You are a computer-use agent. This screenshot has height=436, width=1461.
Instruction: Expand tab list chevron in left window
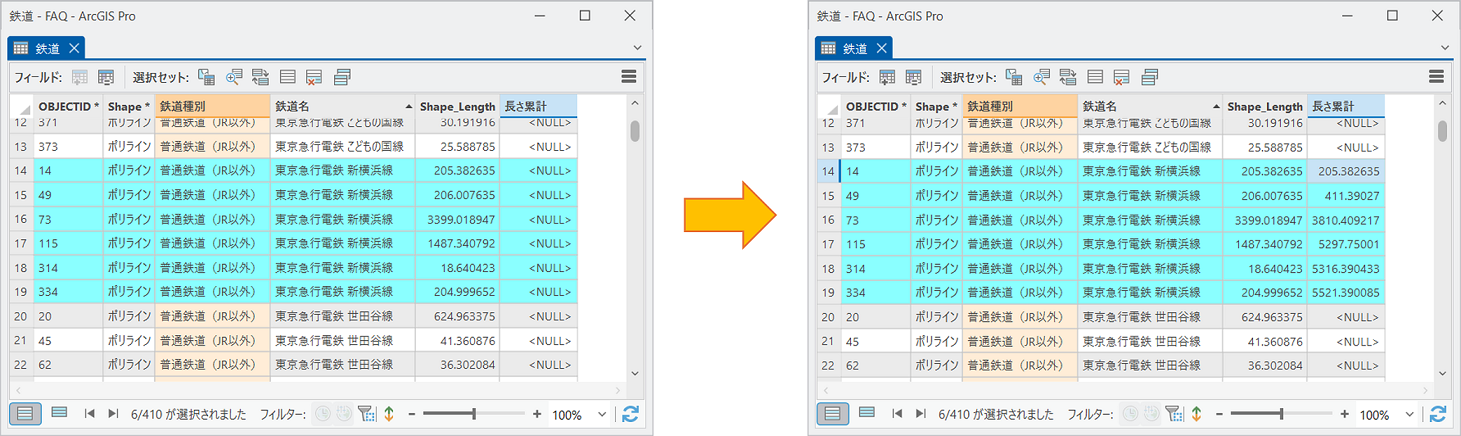pos(637,48)
